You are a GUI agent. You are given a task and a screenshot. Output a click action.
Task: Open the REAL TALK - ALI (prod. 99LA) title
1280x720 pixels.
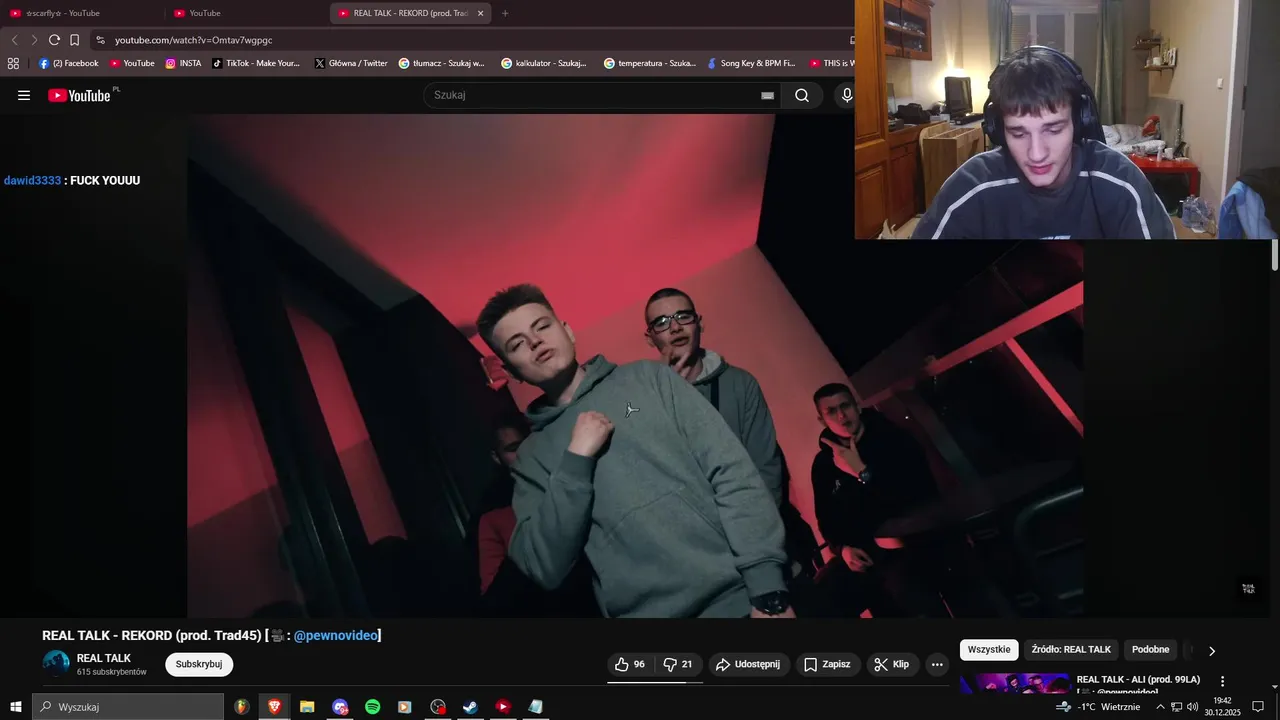click(1138, 679)
